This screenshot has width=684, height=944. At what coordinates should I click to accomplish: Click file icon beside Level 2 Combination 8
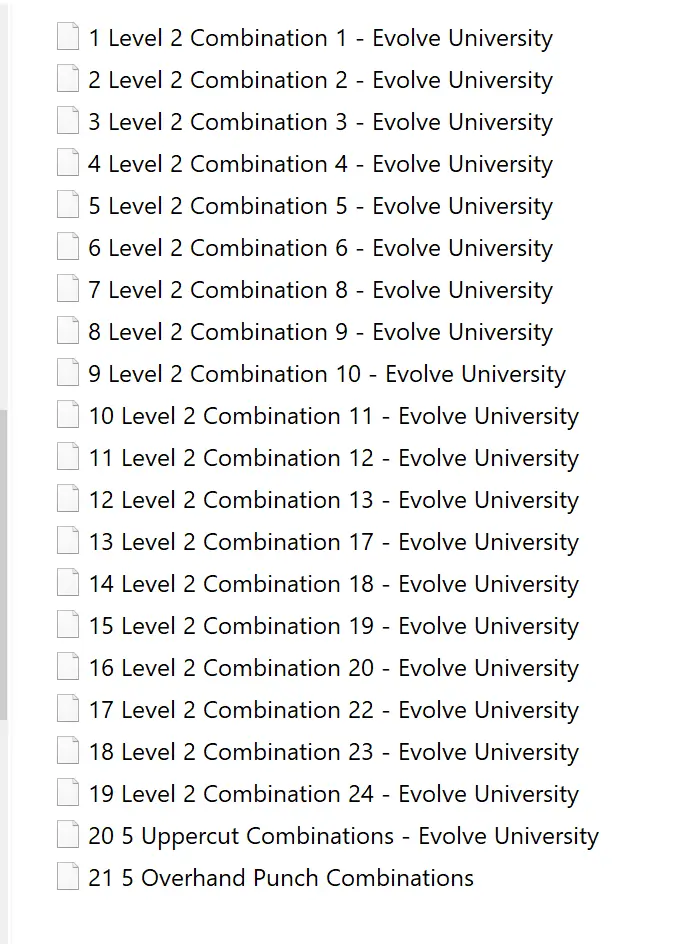point(68,290)
